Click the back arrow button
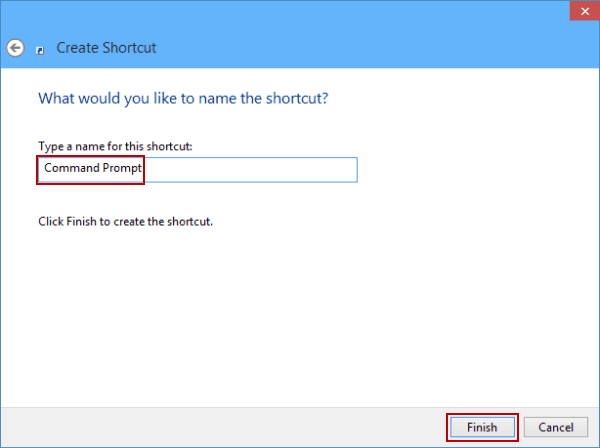This screenshot has height=448, width=600. click(x=15, y=48)
